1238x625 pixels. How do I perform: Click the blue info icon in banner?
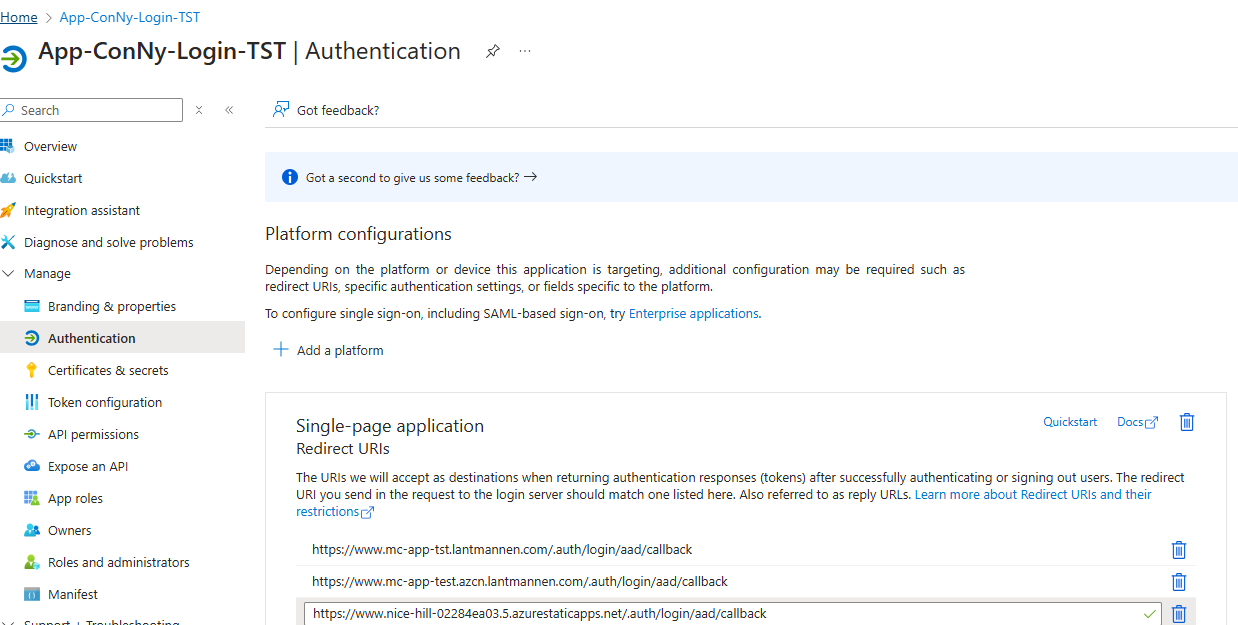point(290,177)
